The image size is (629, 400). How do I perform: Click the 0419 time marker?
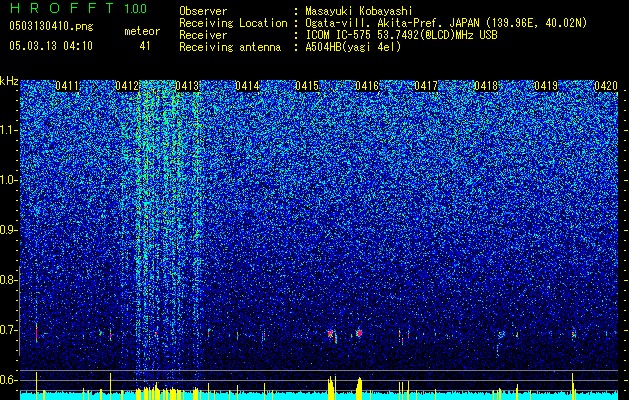546,86
